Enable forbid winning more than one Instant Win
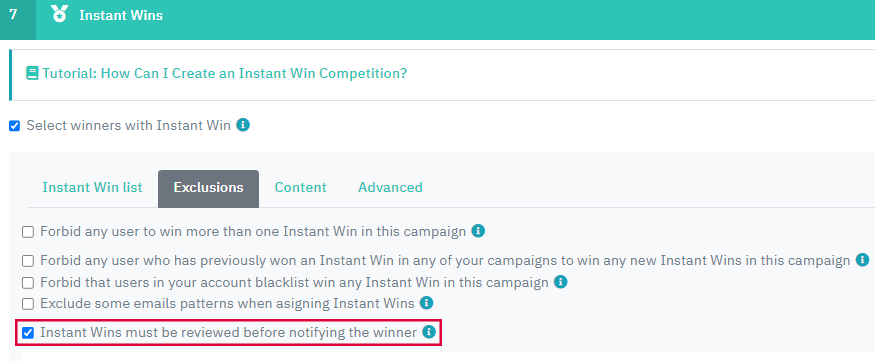This screenshot has width=875, height=361. [x=28, y=232]
